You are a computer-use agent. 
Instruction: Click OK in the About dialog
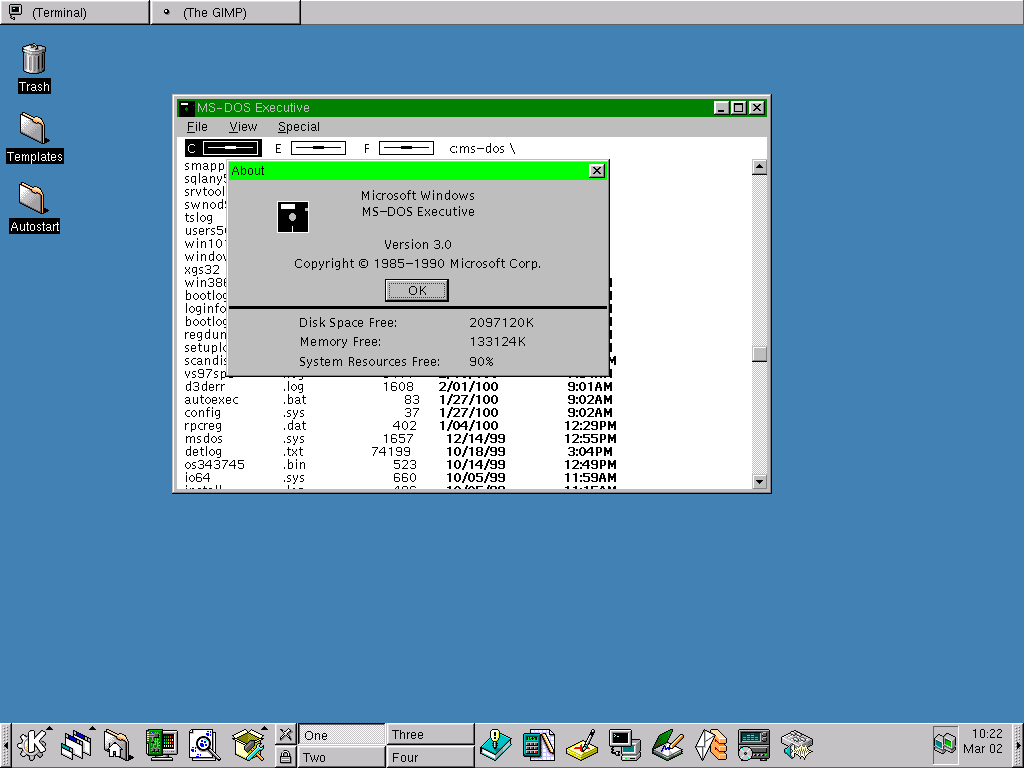[417, 291]
